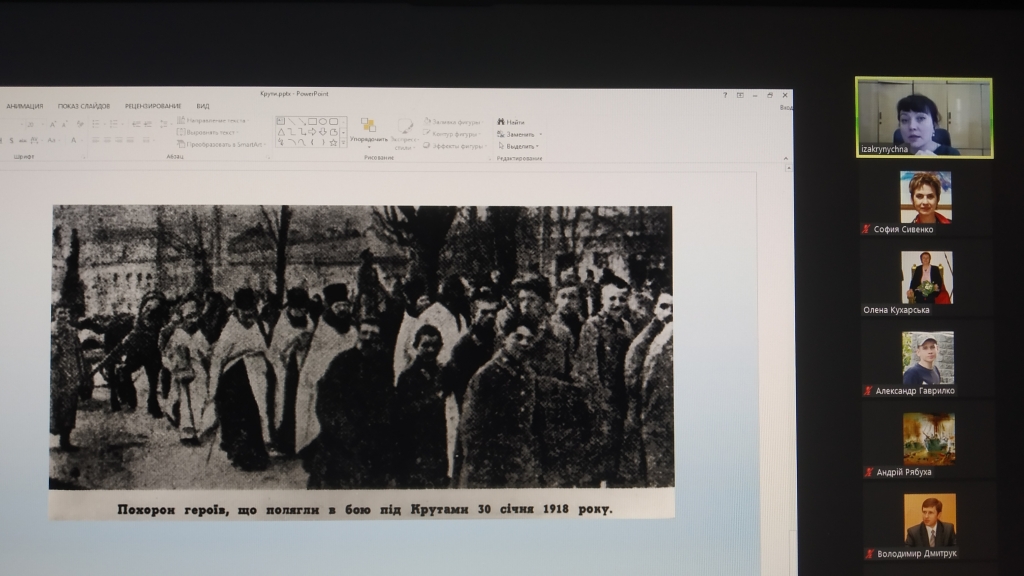Click the clear formatting icon
This screenshot has width=1024, height=576.
[80, 124]
